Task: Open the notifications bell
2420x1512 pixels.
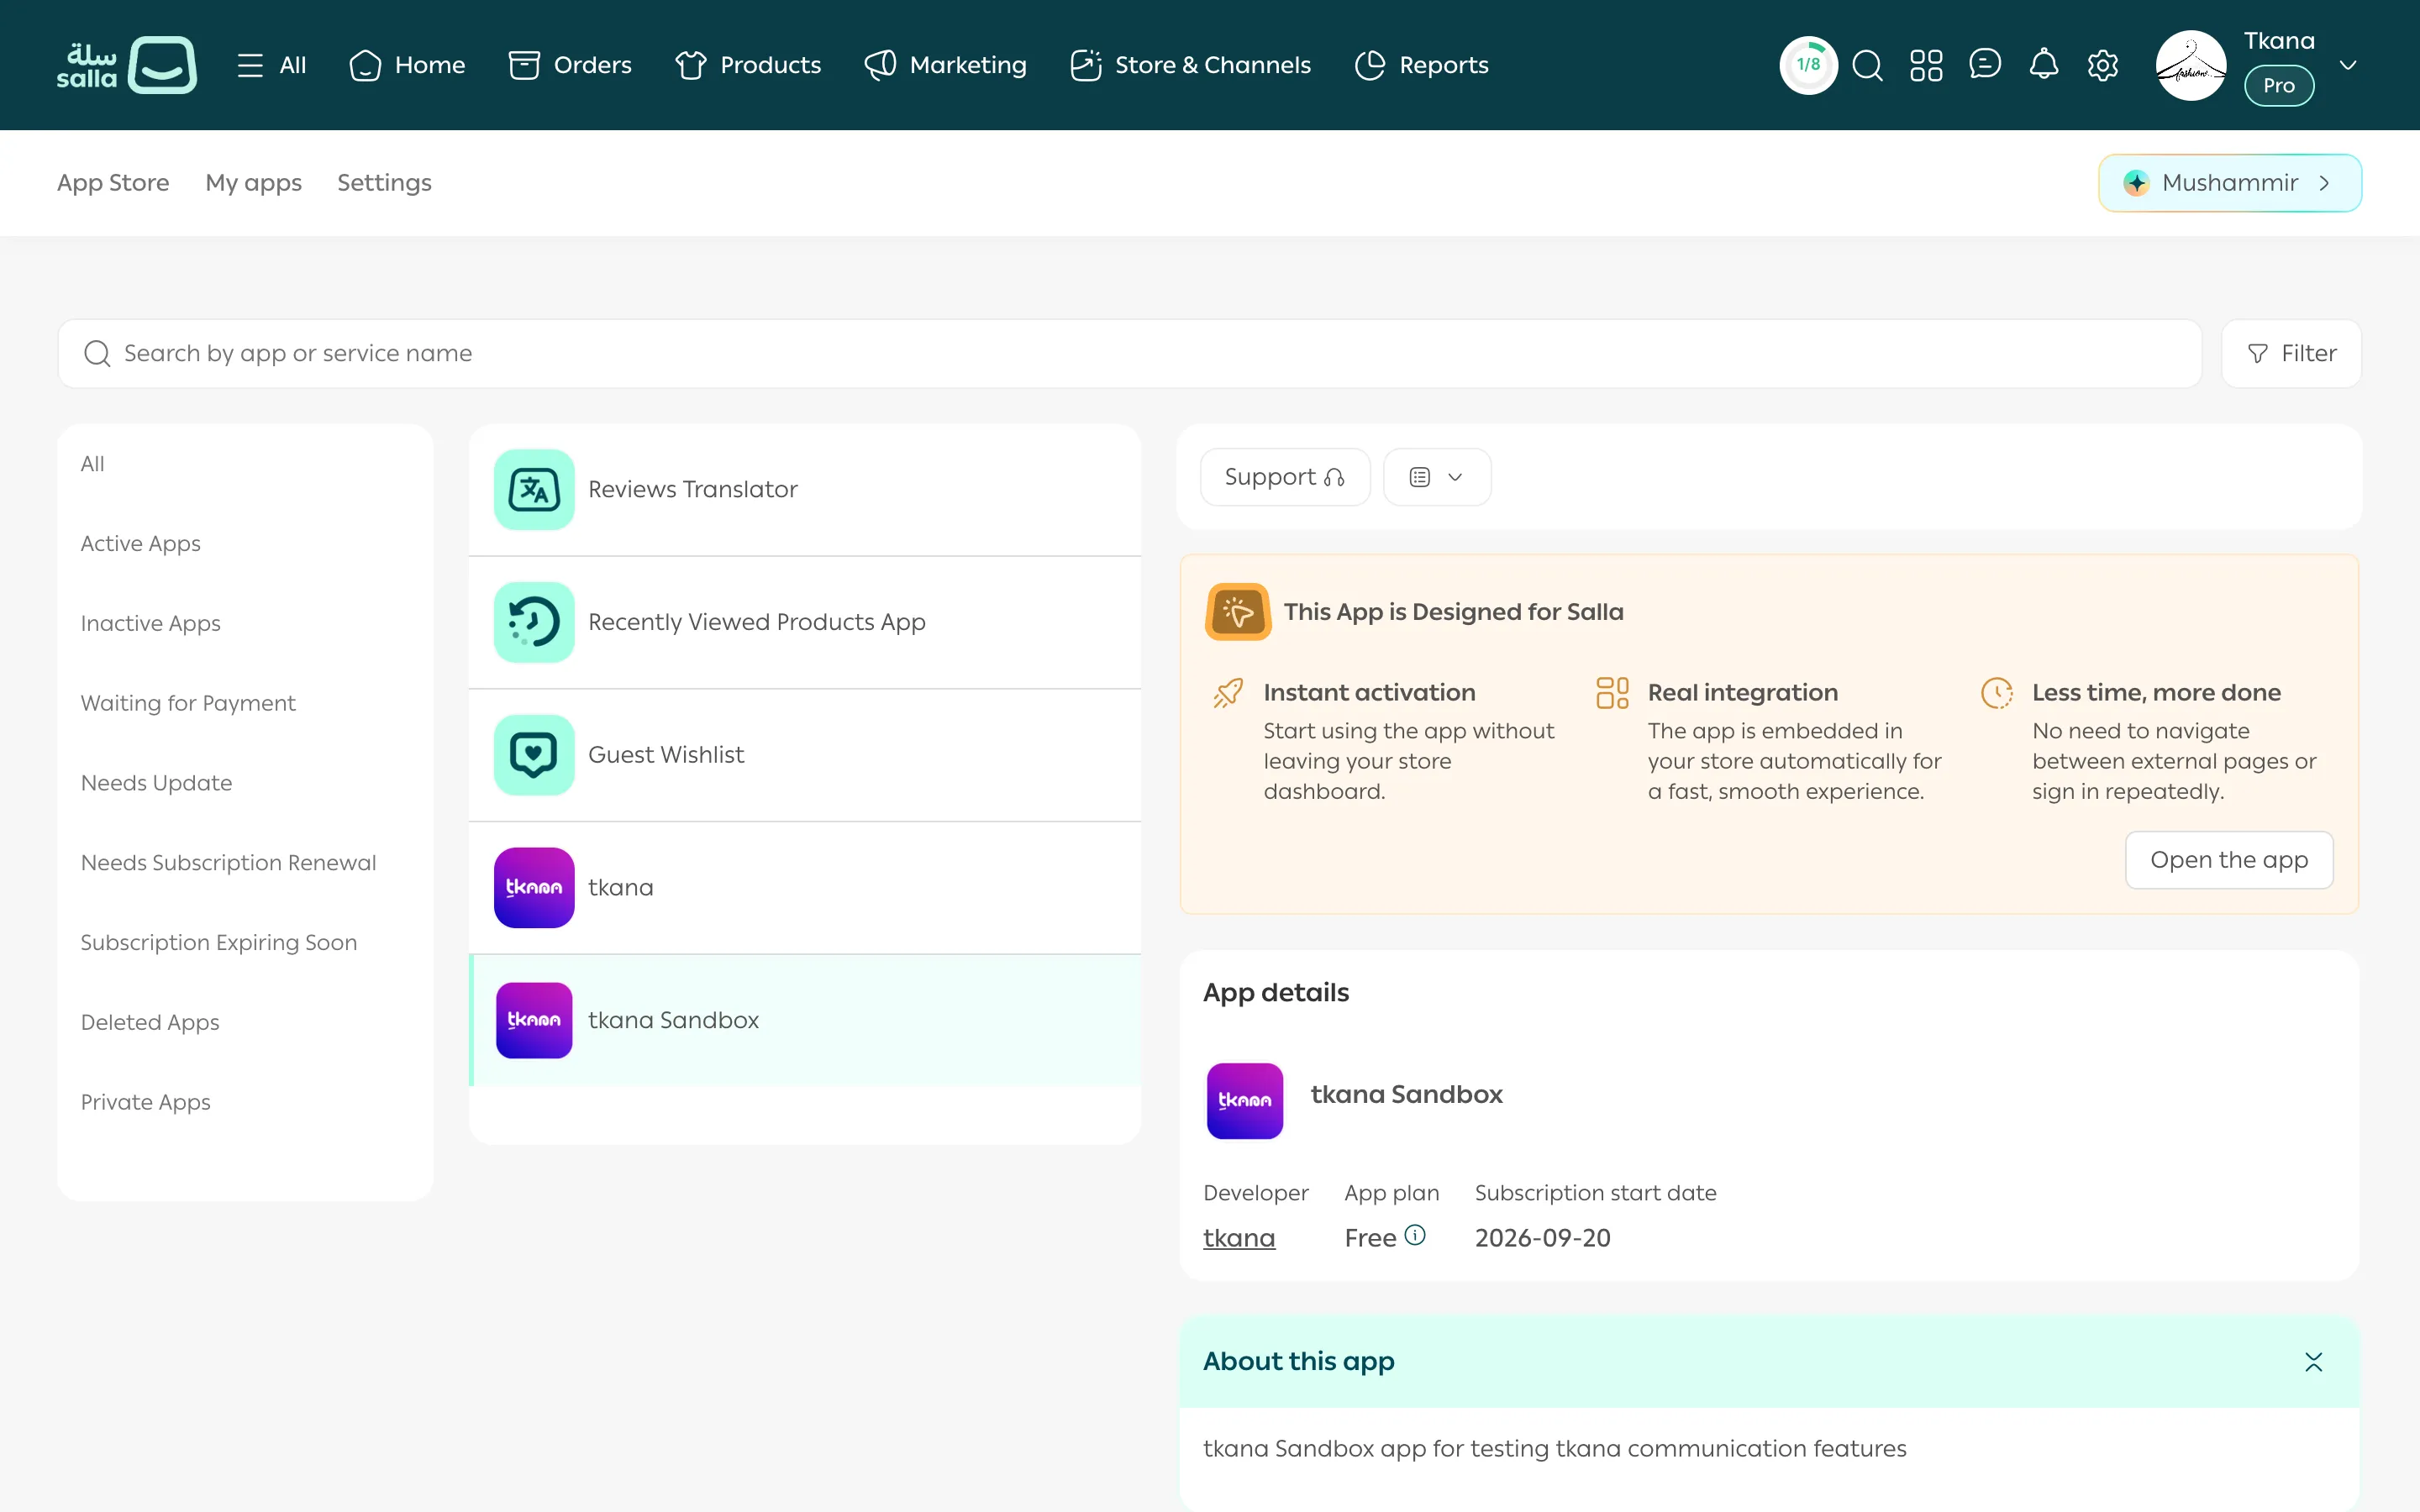Action: point(2044,65)
